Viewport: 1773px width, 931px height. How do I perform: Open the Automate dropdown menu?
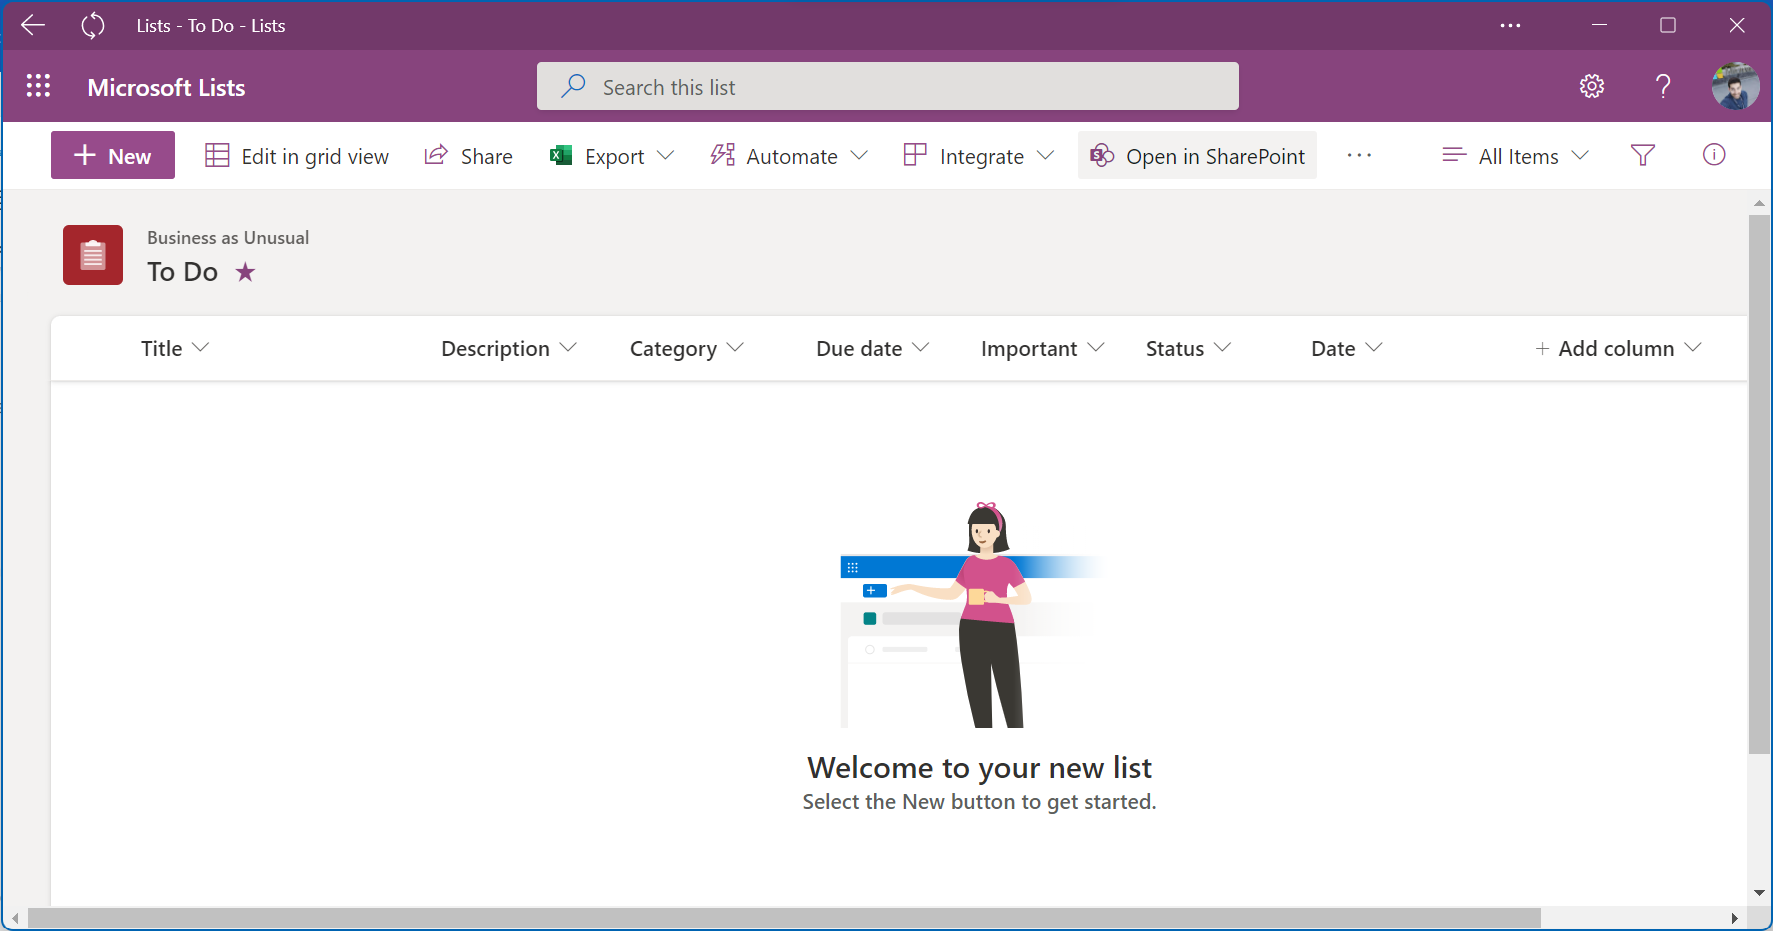[x=789, y=156]
